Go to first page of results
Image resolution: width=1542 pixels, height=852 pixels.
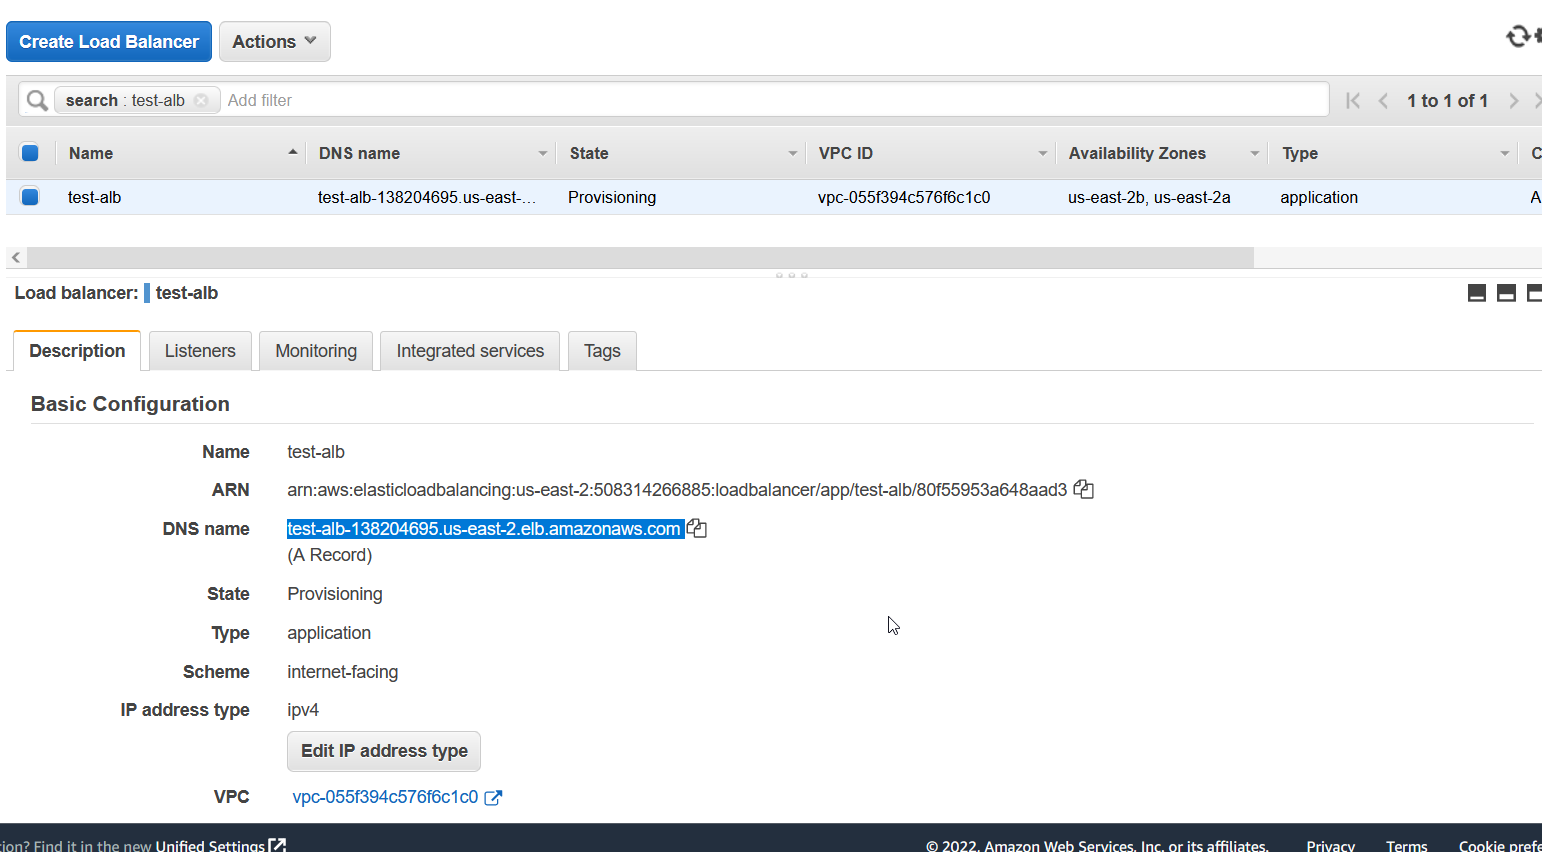click(1353, 100)
